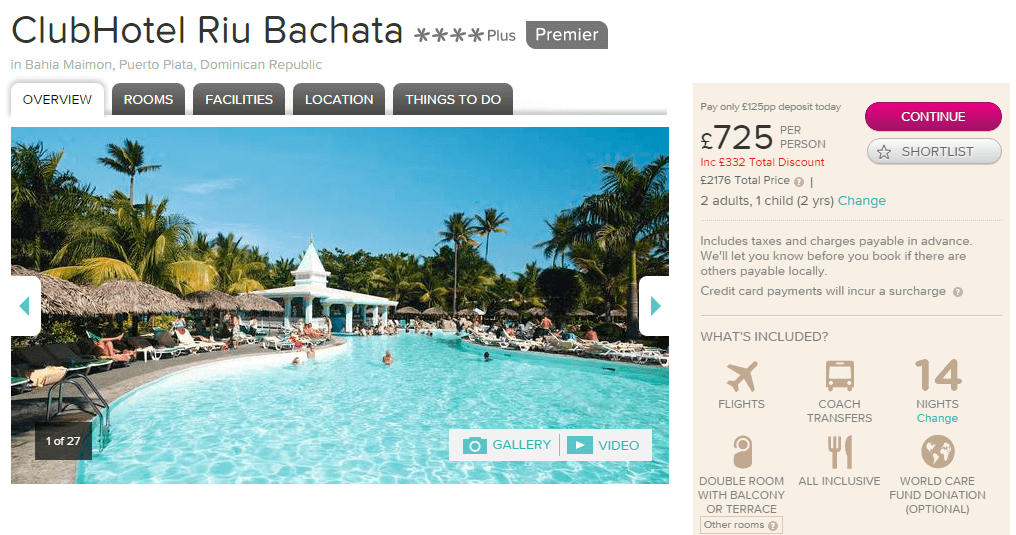Click the door hanger room icon

point(741,451)
